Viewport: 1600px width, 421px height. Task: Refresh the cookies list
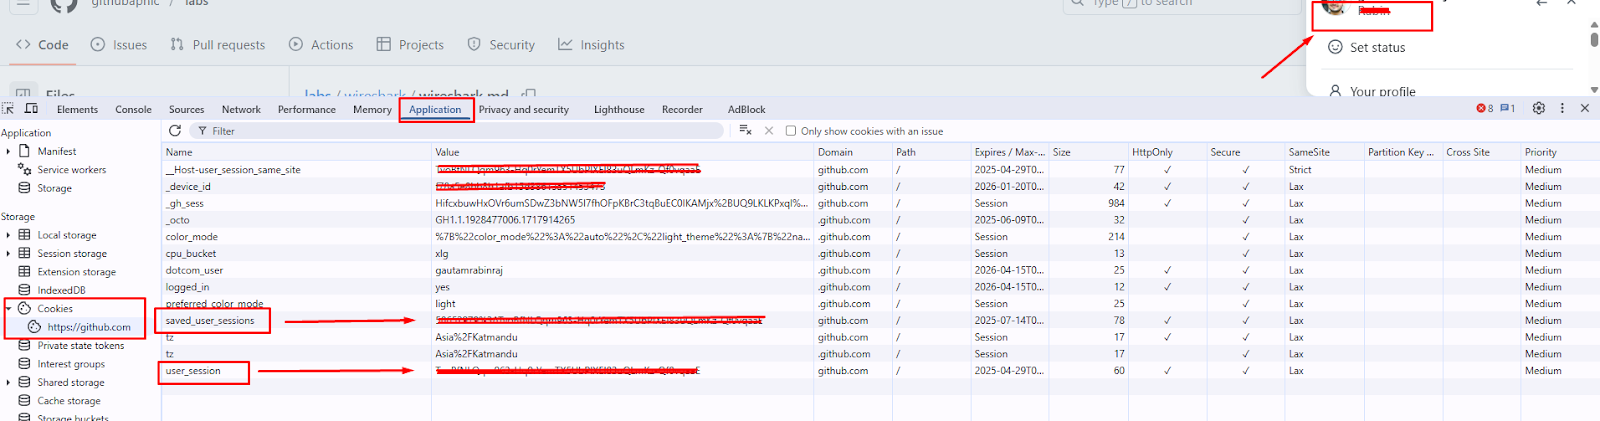coord(175,131)
